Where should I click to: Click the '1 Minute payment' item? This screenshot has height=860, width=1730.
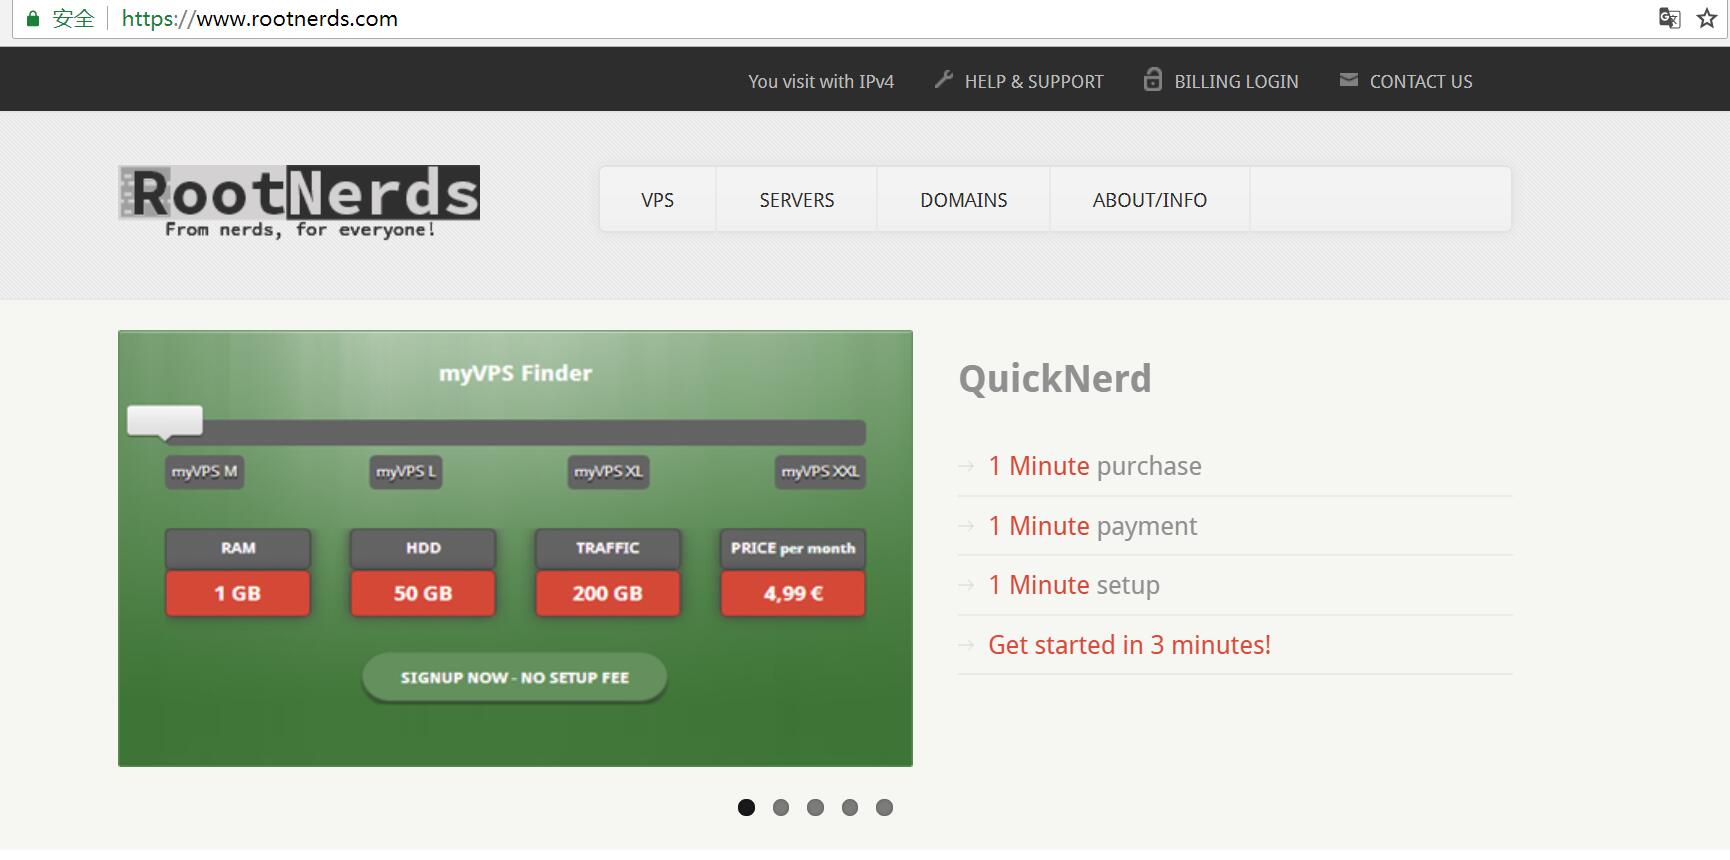point(1093,526)
